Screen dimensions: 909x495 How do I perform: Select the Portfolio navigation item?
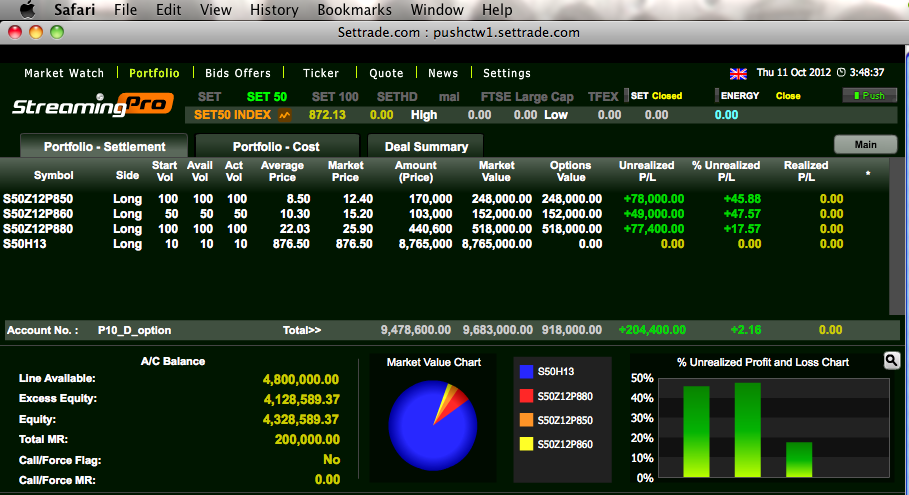pyautogui.click(x=154, y=73)
